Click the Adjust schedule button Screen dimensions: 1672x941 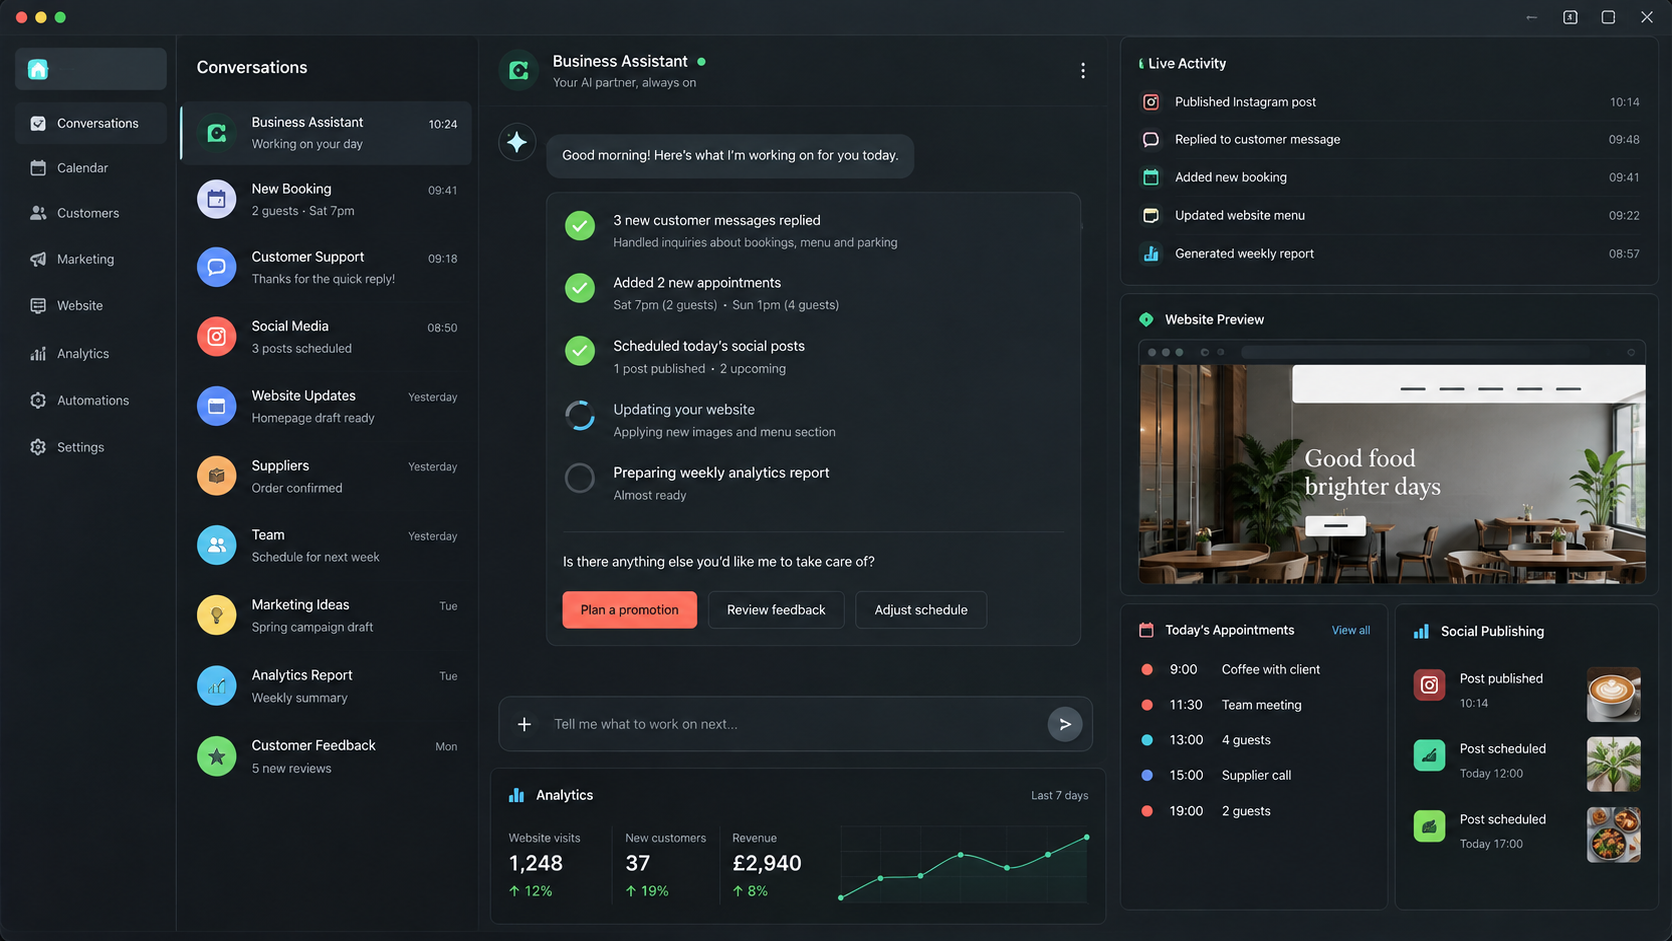point(921,610)
